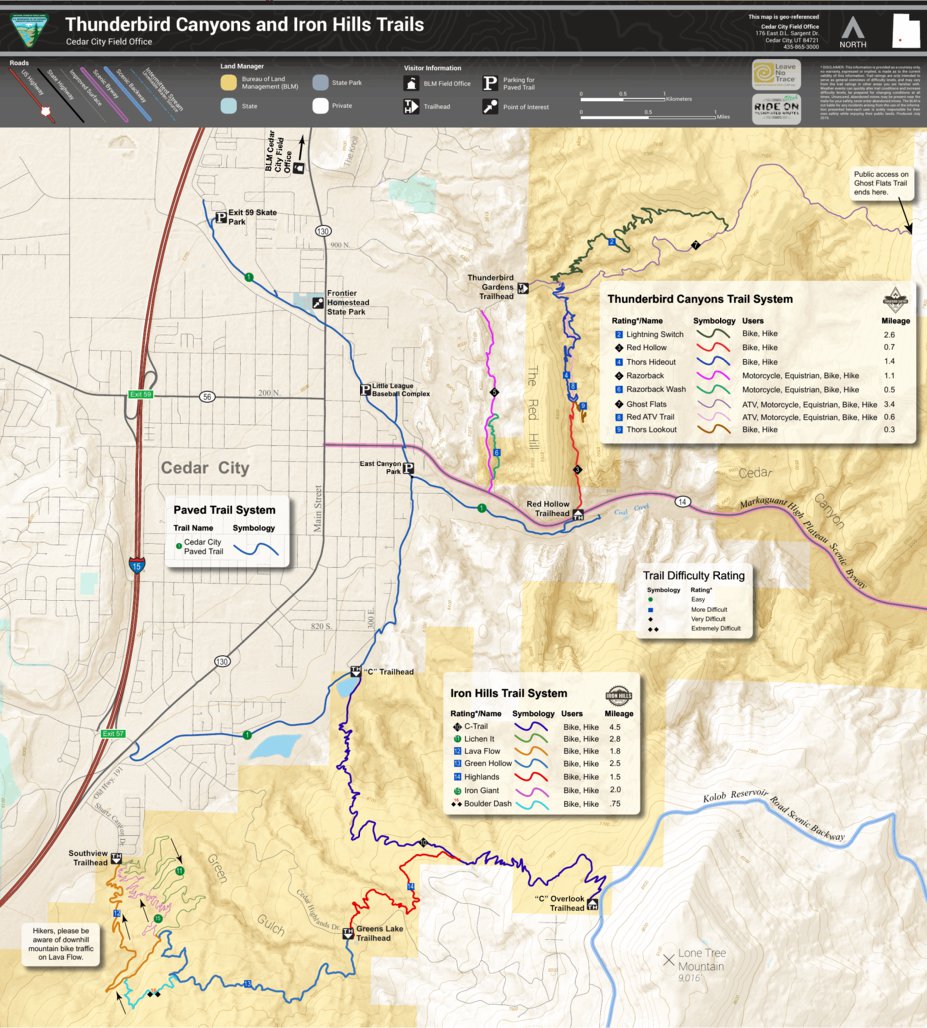Click "Red ATV Trail" in the legend
The width and height of the screenshot is (927, 1028).
[650, 417]
